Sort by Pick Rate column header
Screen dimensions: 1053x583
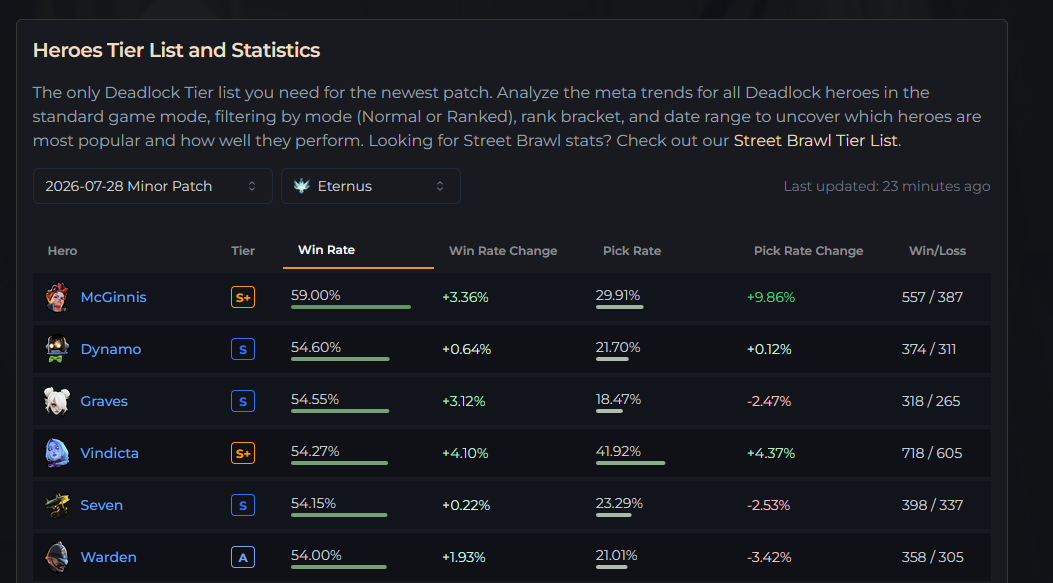(x=632, y=251)
